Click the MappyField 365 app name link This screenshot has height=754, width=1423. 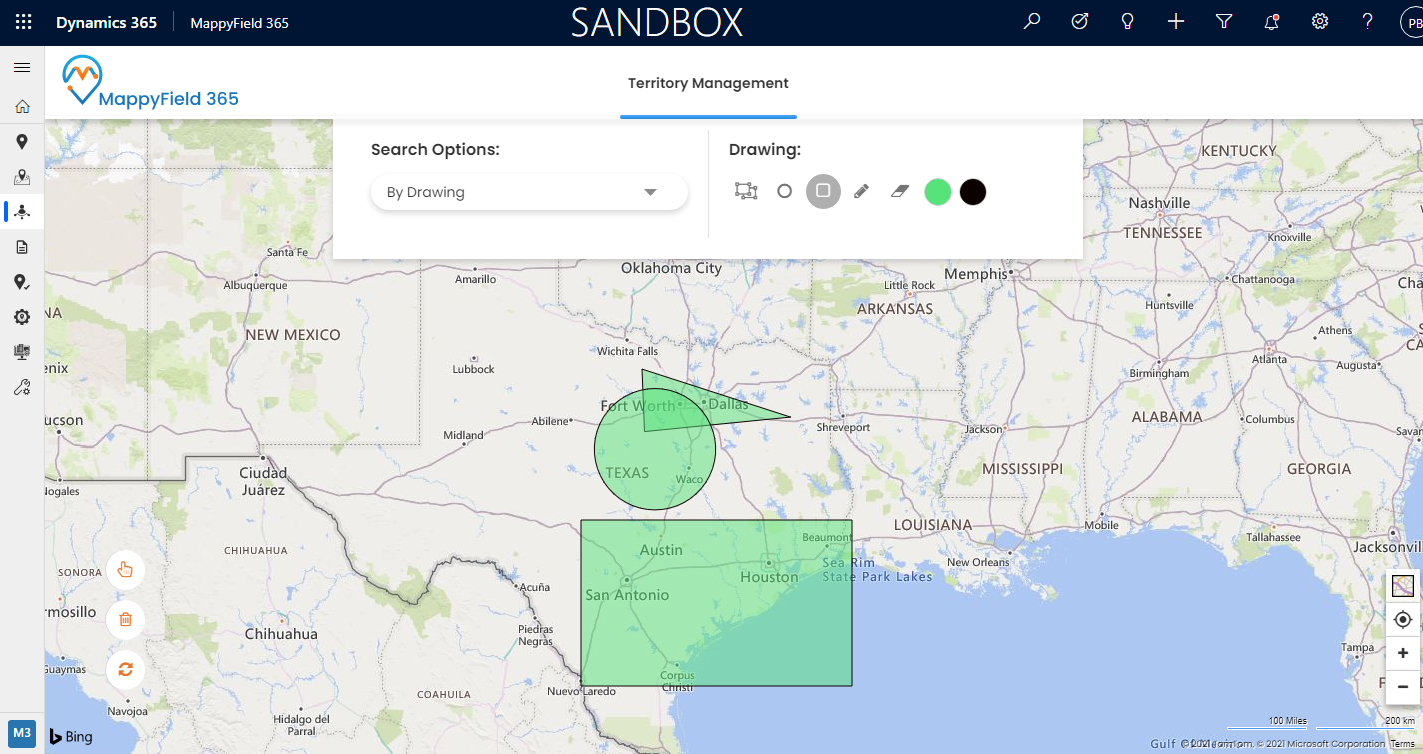click(x=240, y=23)
